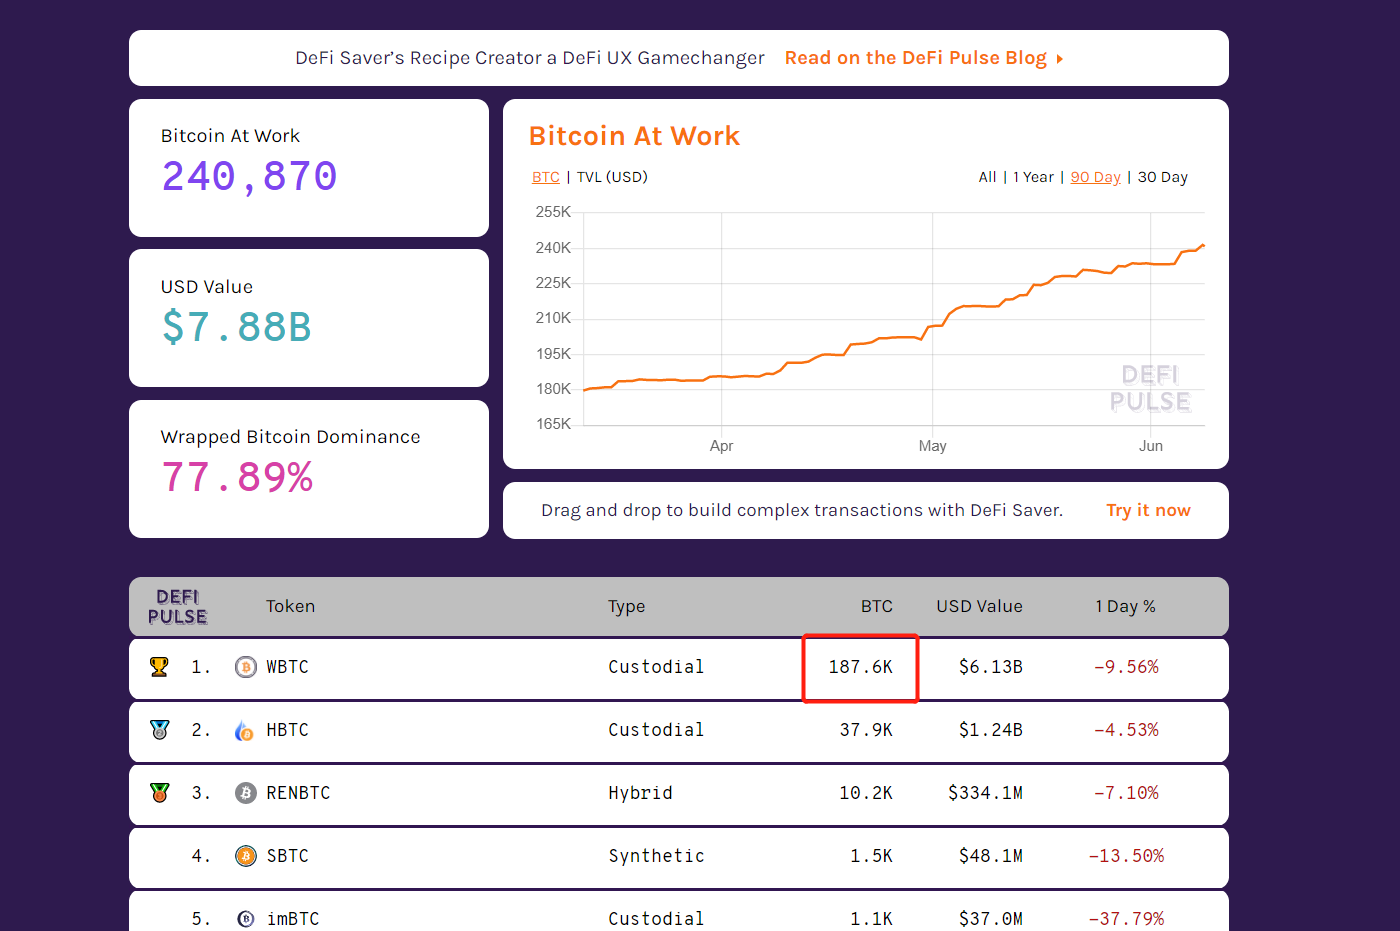Sort table by Token column header
Screen dimensions: 1400x931
click(x=290, y=606)
